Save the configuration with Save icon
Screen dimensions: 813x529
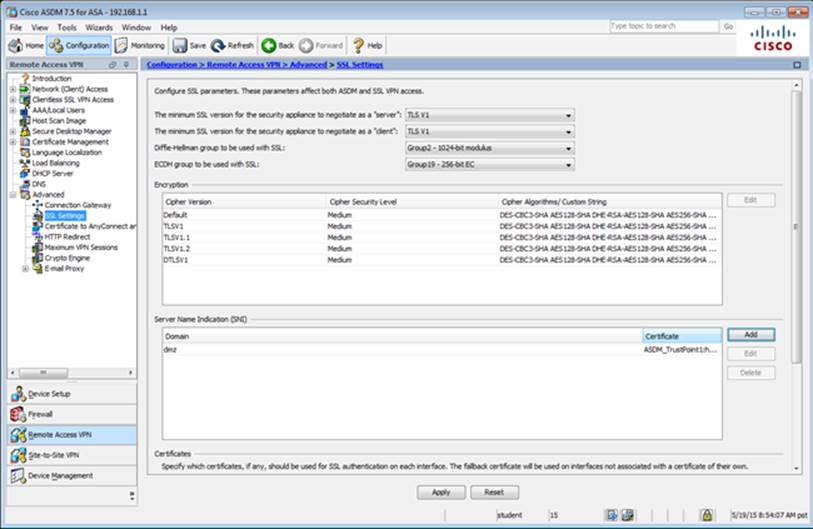[189, 45]
